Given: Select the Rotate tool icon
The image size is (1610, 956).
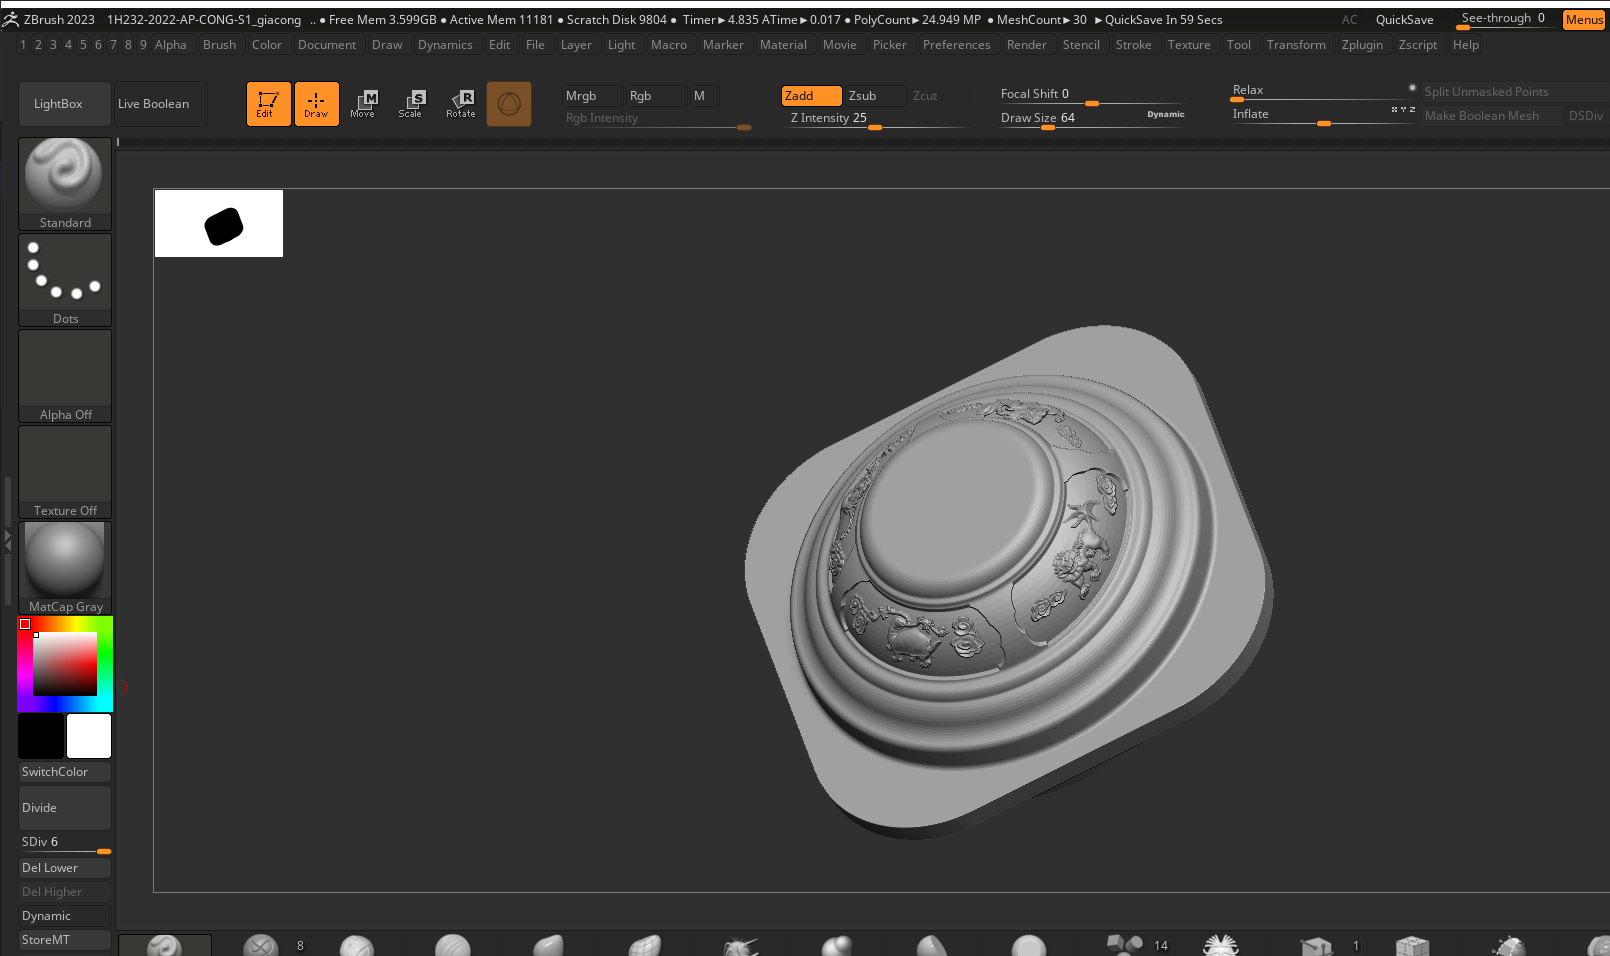Looking at the screenshot, I should tap(461, 103).
